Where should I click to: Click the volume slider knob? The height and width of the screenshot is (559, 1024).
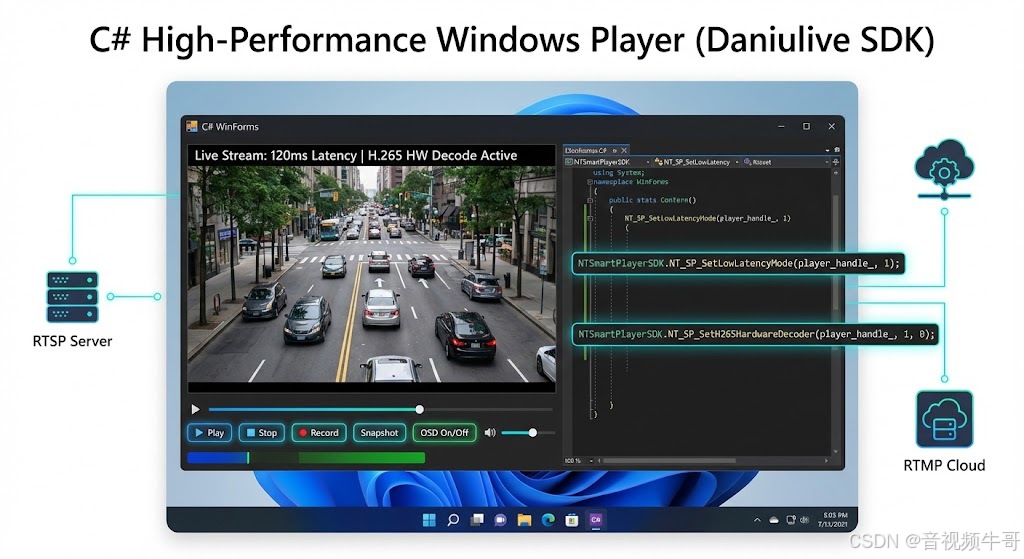click(532, 432)
